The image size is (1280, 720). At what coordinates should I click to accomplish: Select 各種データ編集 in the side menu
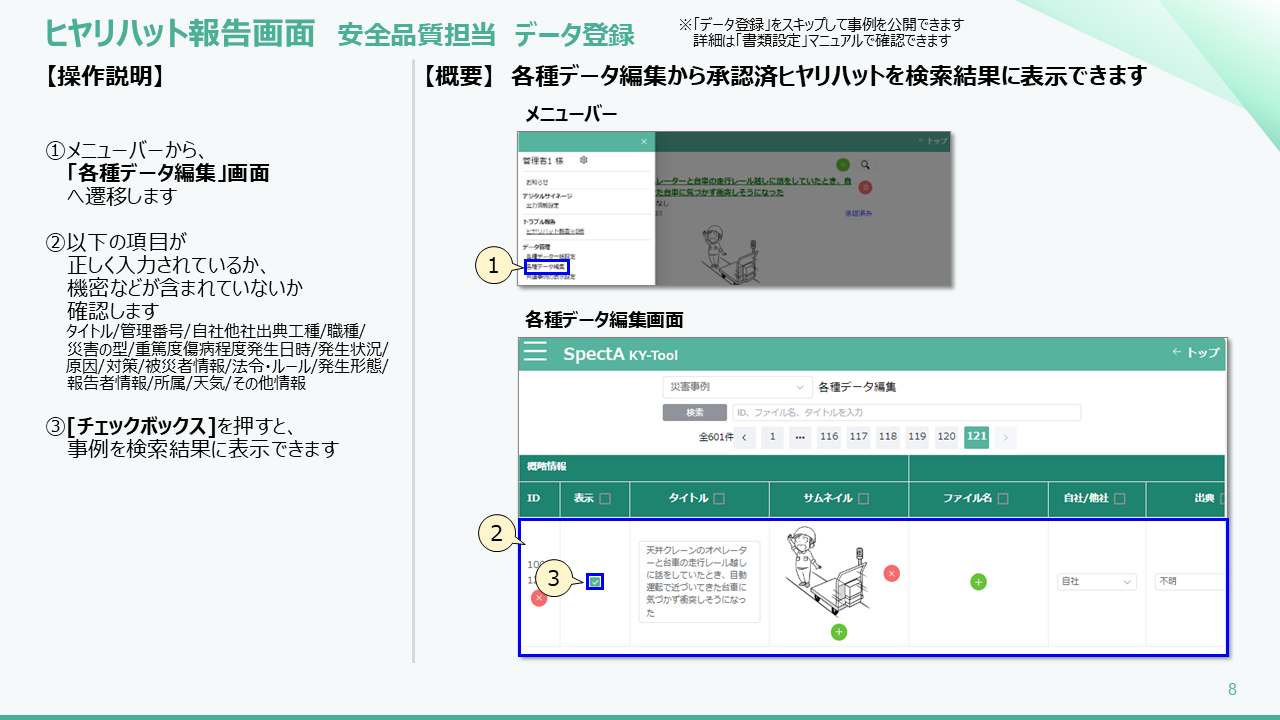[546, 267]
